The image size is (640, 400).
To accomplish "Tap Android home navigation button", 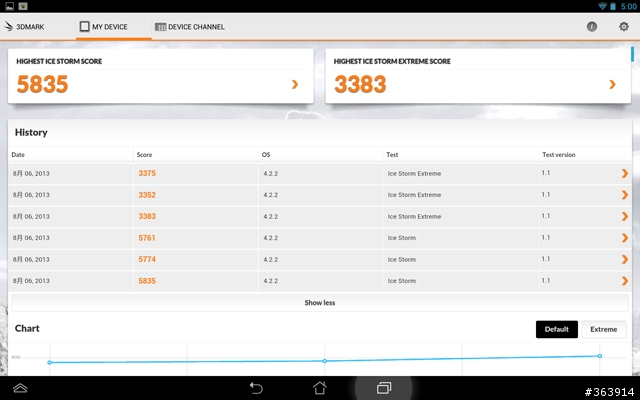I will [x=320, y=388].
